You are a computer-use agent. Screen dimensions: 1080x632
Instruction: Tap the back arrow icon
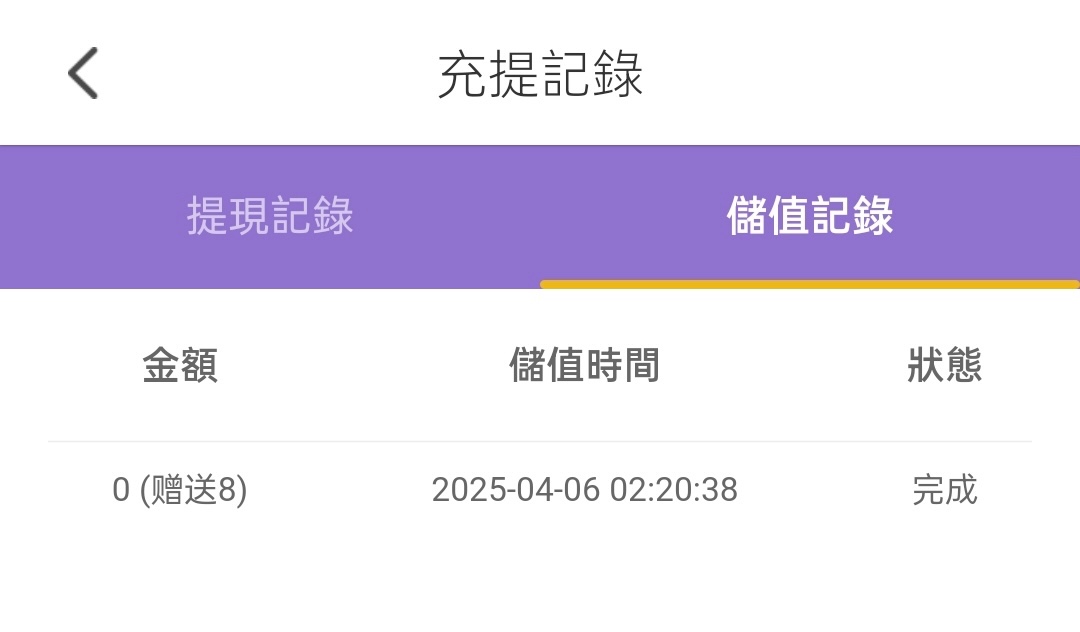(x=83, y=73)
